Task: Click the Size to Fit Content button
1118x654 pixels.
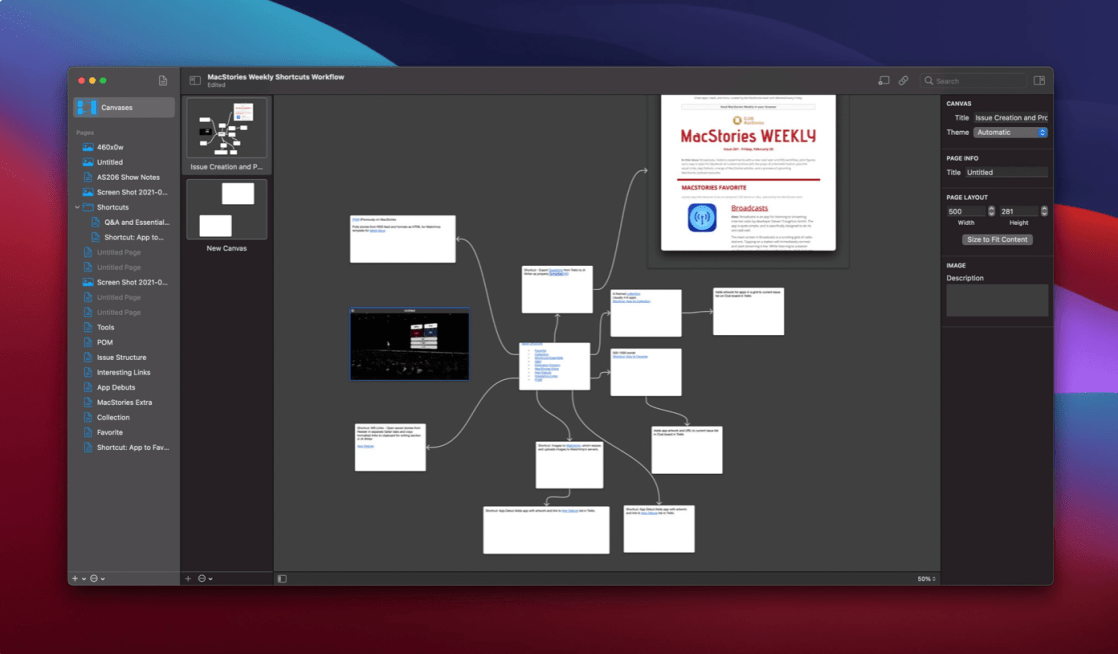Action: click(997, 240)
